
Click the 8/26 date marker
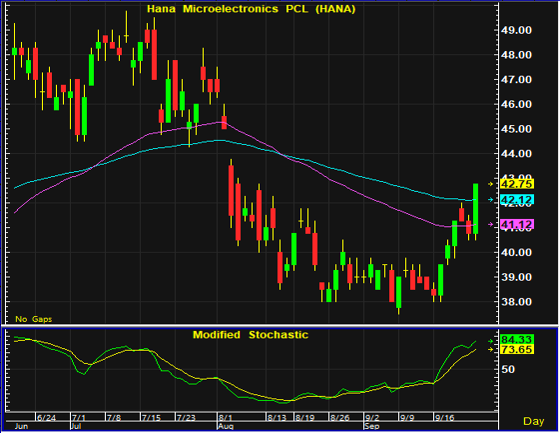pos(340,418)
